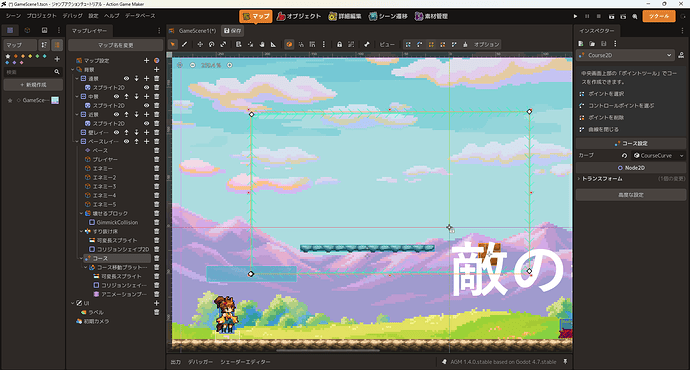Toggle visibility of ベースレイヤー layer

tap(126, 141)
